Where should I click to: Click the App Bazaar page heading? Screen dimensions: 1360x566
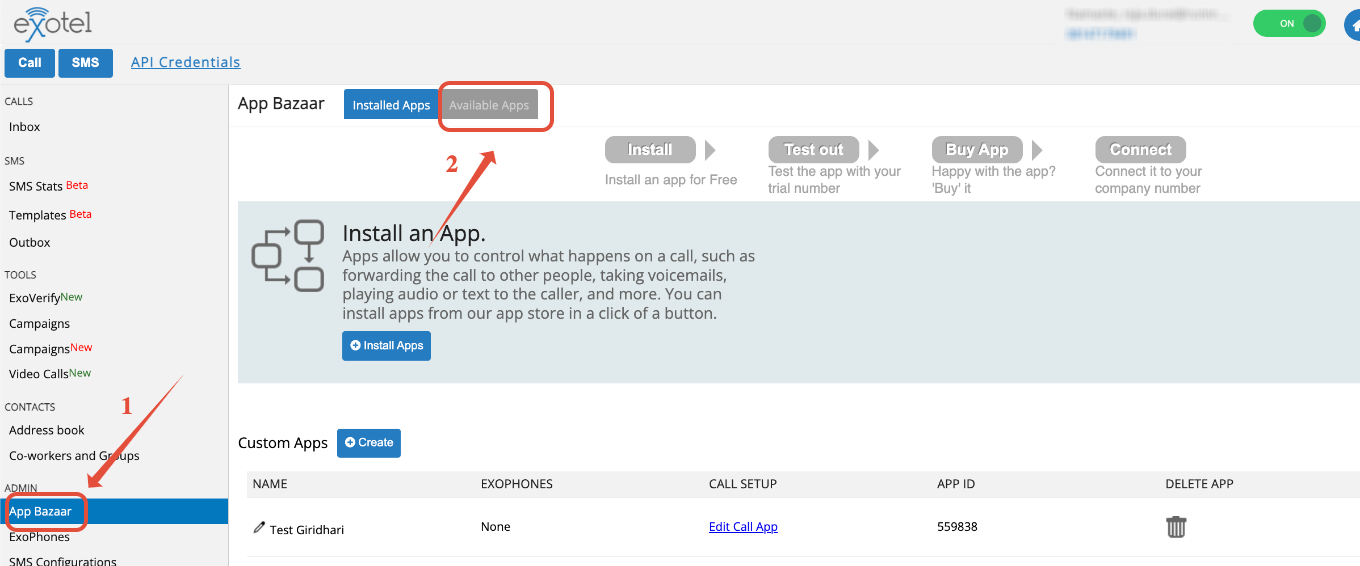point(281,104)
